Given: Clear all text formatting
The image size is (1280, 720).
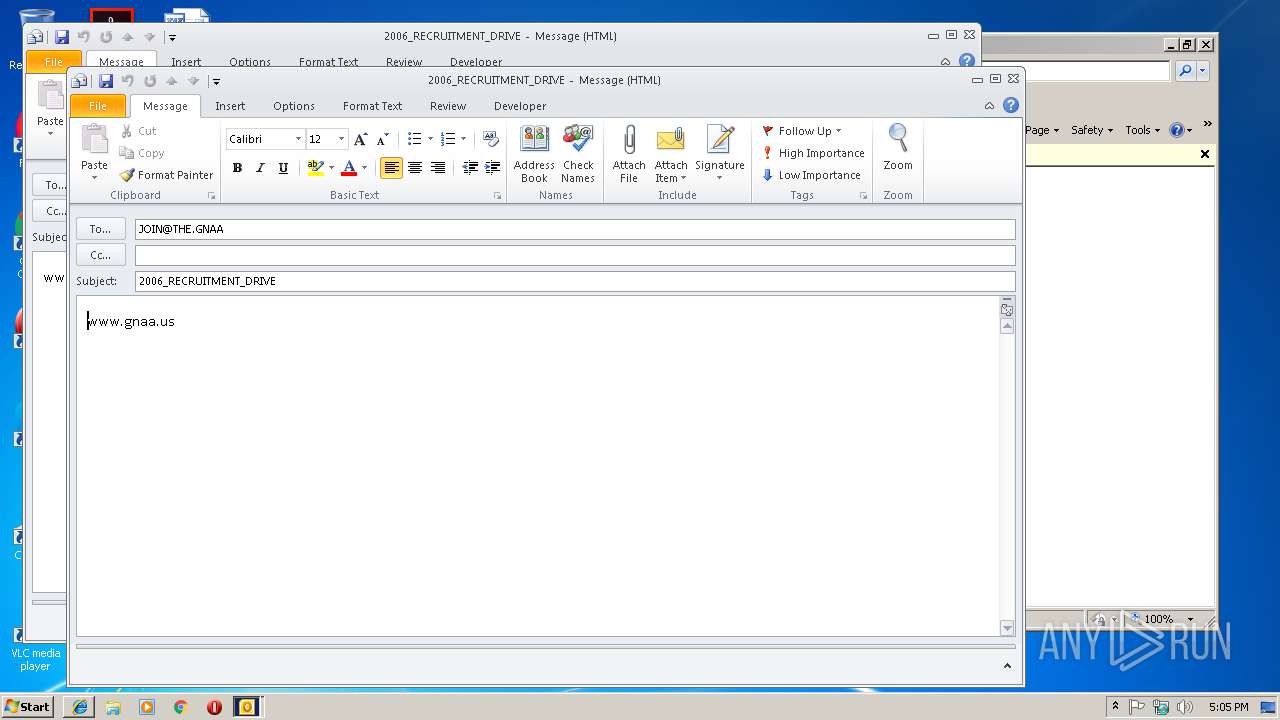Looking at the screenshot, I should pos(490,139).
